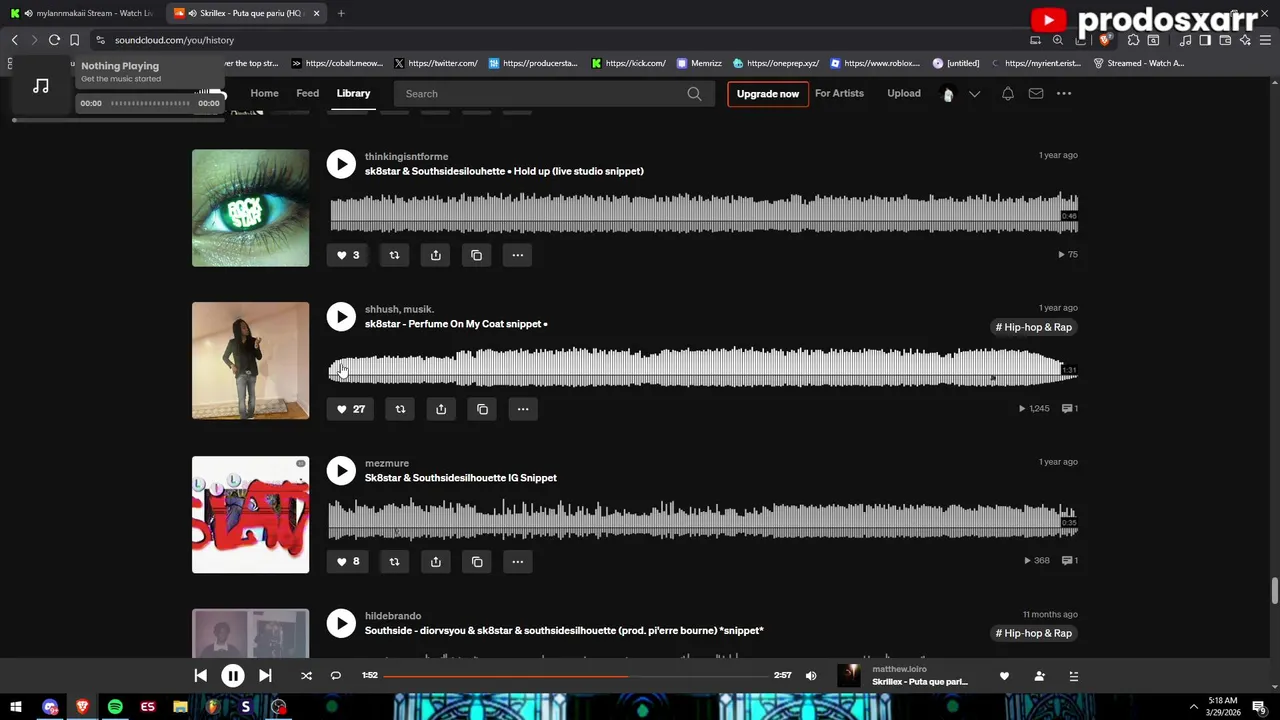1280x720 pixels.
Task: Open the header more options menu
Action: 1064,94
